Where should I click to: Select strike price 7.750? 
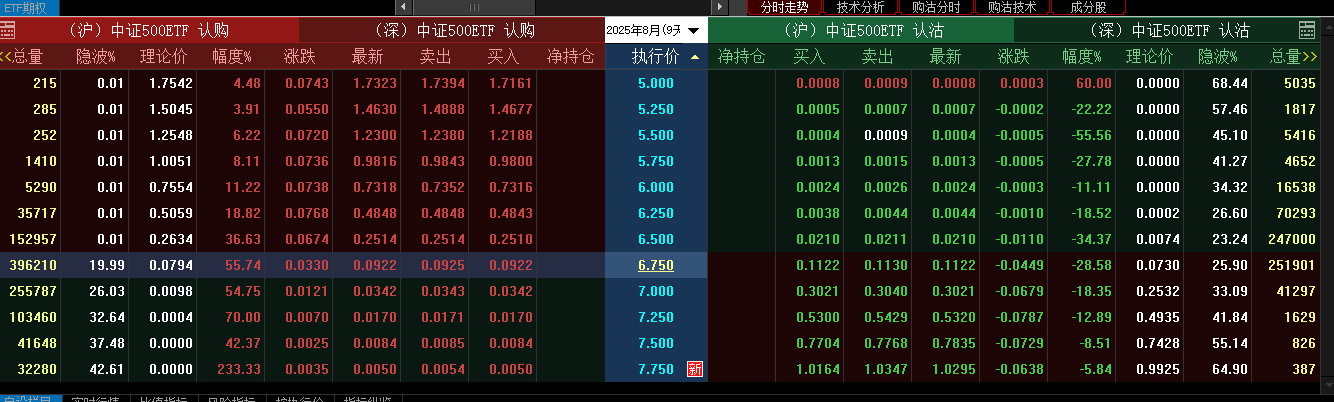(x=655, y=369)
